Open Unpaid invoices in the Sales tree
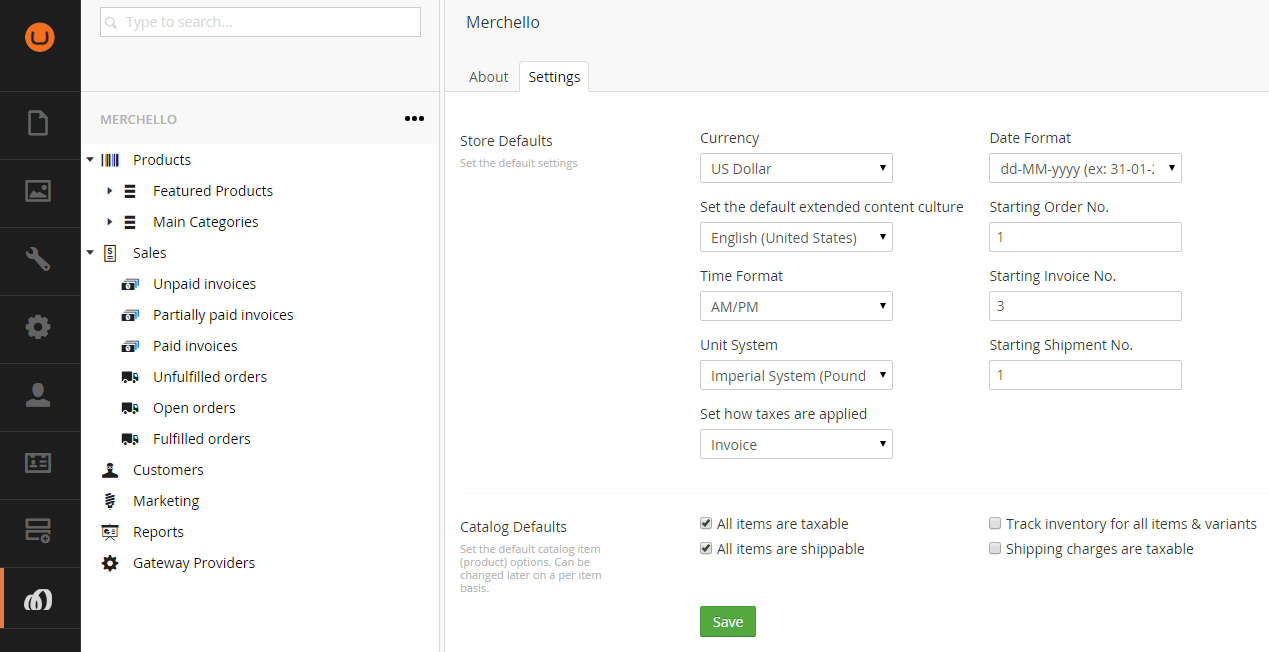Image resolution: width=1269 pixels, height=652 pixels. click(204, 284)
